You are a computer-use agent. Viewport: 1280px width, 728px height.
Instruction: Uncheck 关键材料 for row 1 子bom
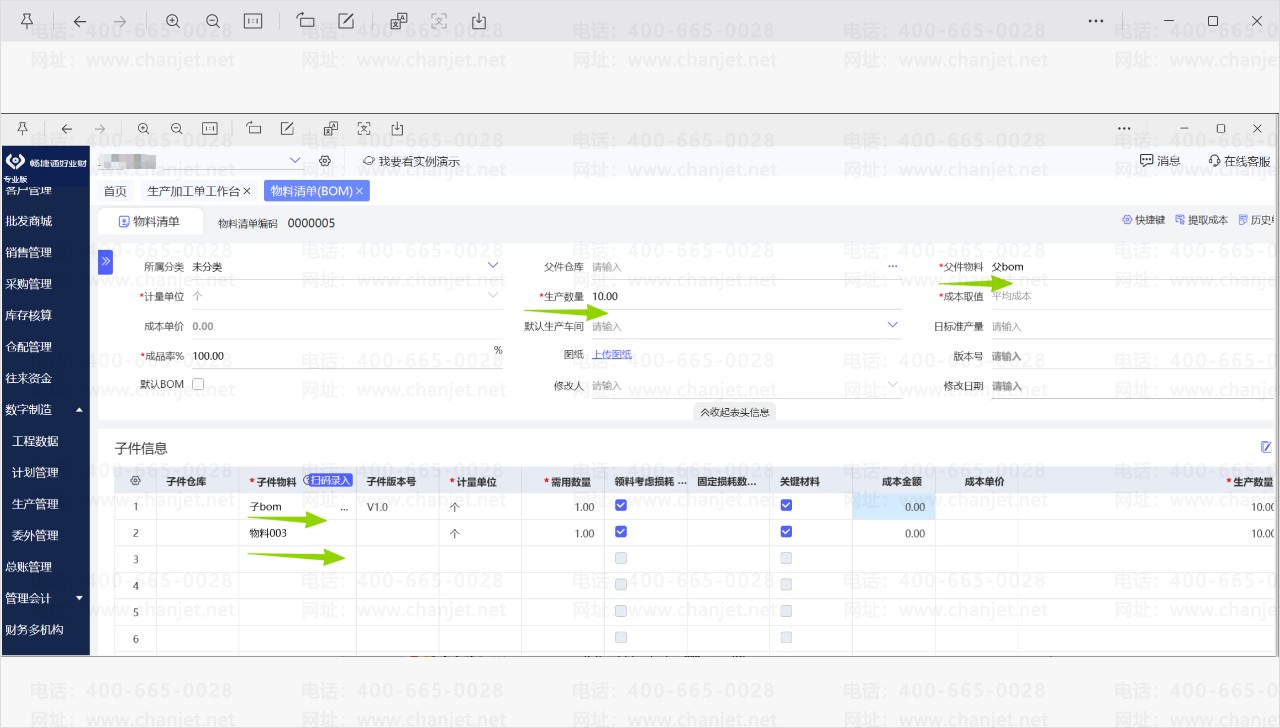tap(786, 506)
